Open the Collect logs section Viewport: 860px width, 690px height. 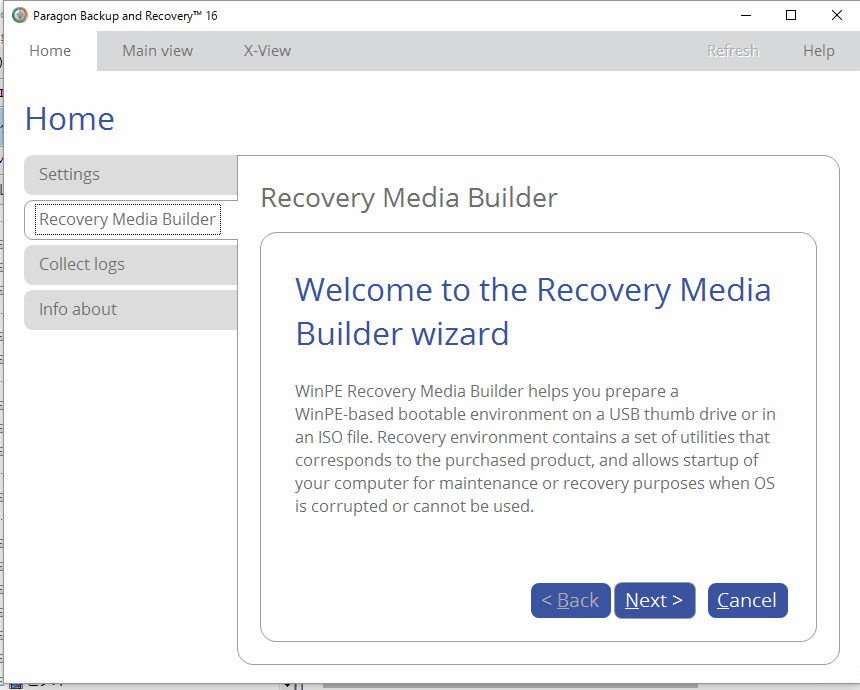pos(131,264)
